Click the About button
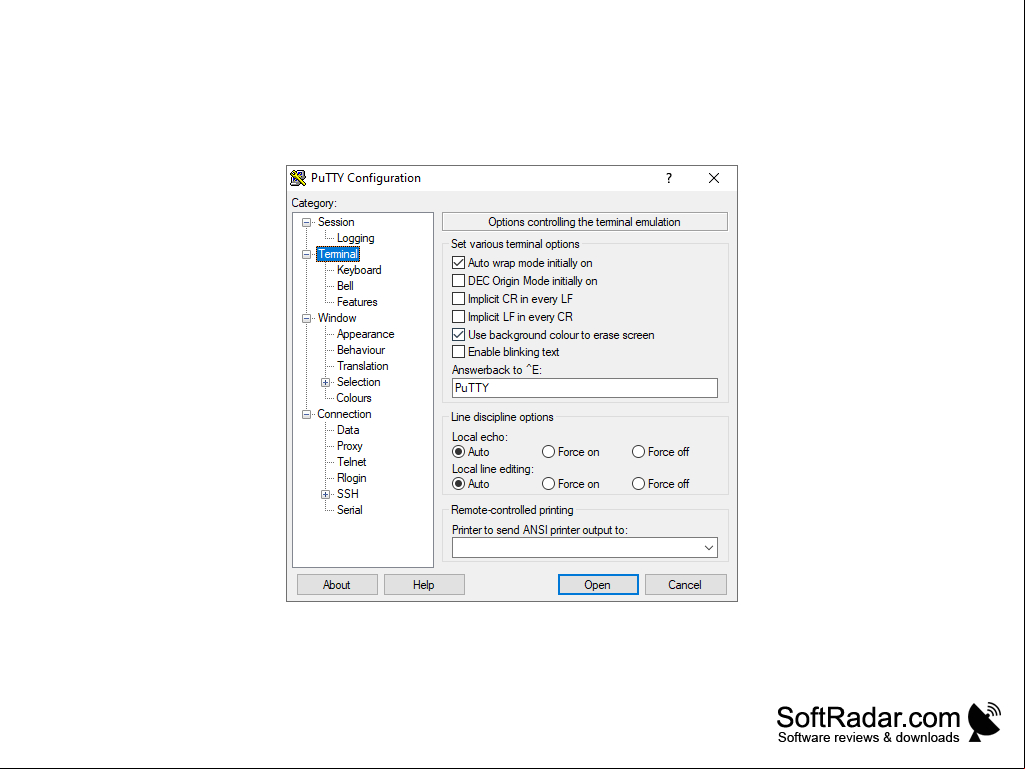This screenshot has width=1025, height=769. pos(337,585)
